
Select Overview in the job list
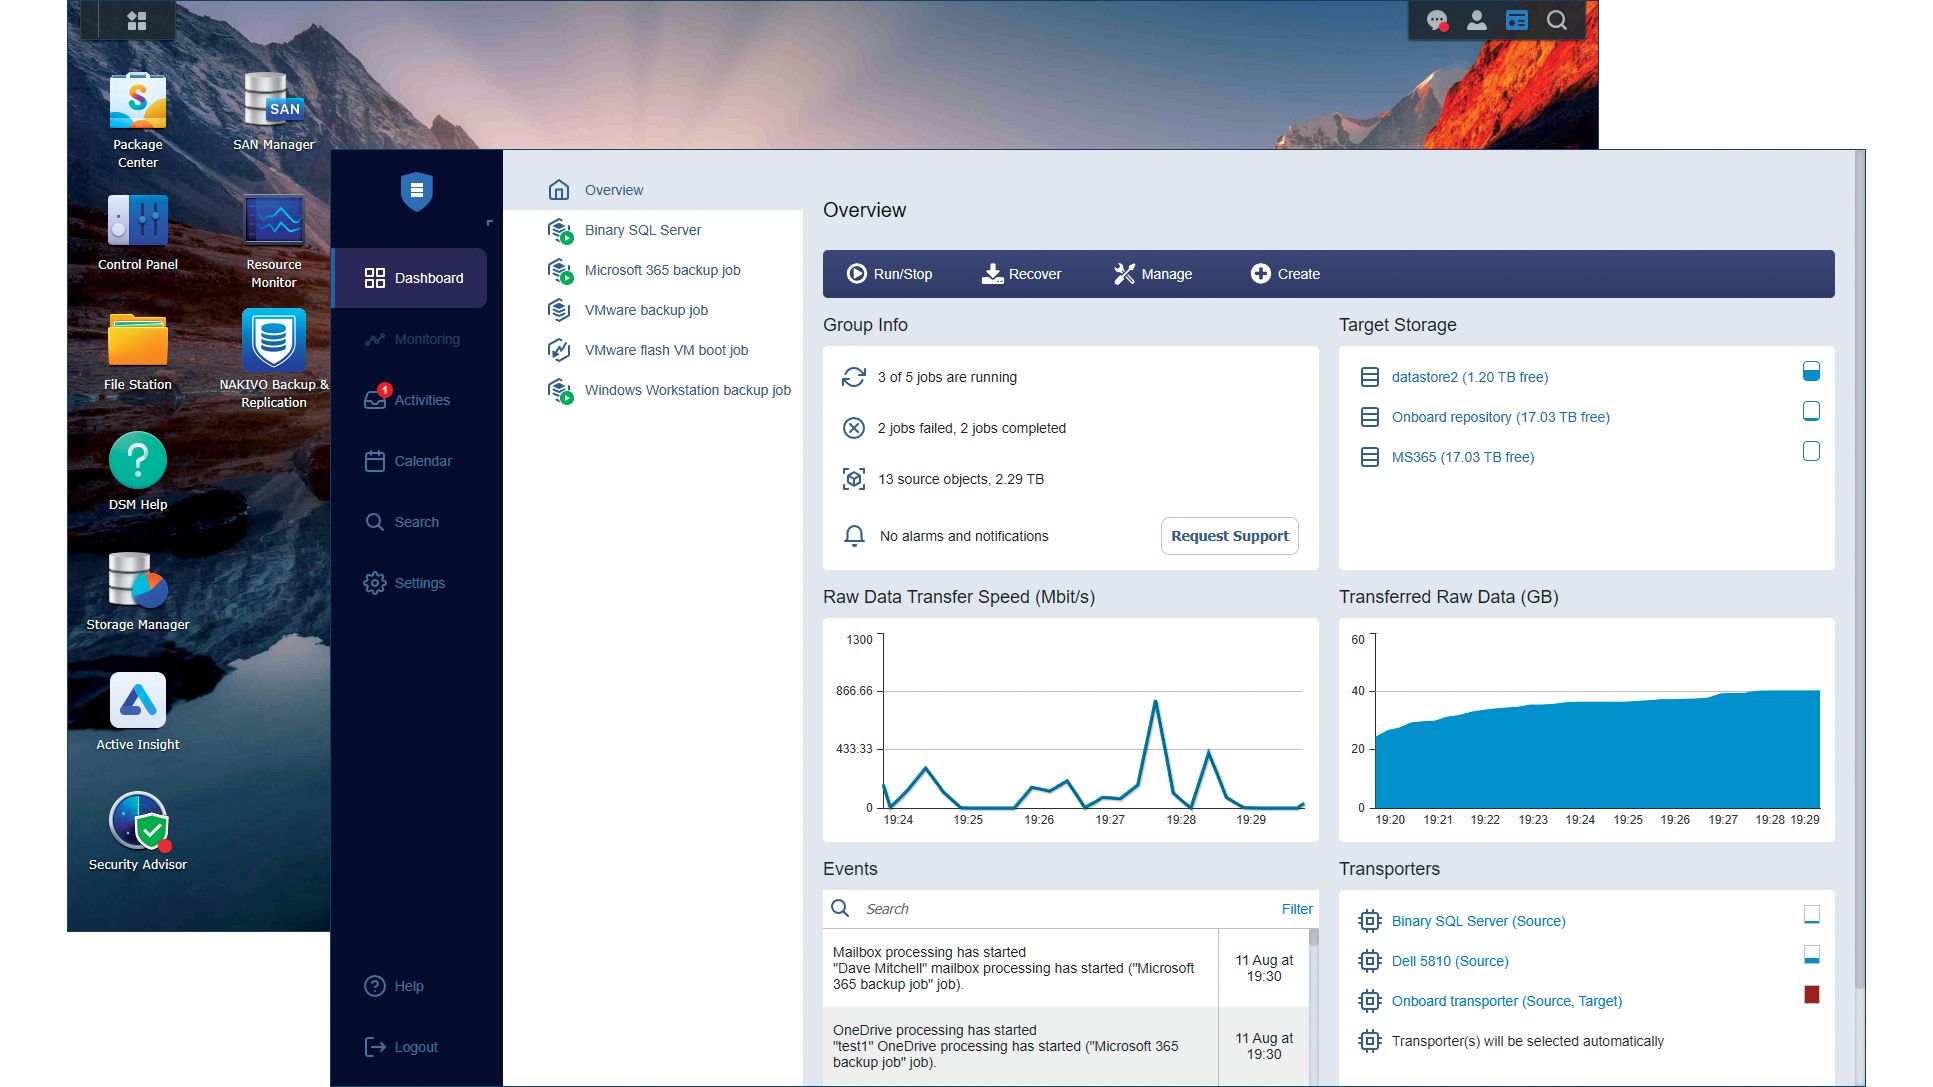click(613, 189)
